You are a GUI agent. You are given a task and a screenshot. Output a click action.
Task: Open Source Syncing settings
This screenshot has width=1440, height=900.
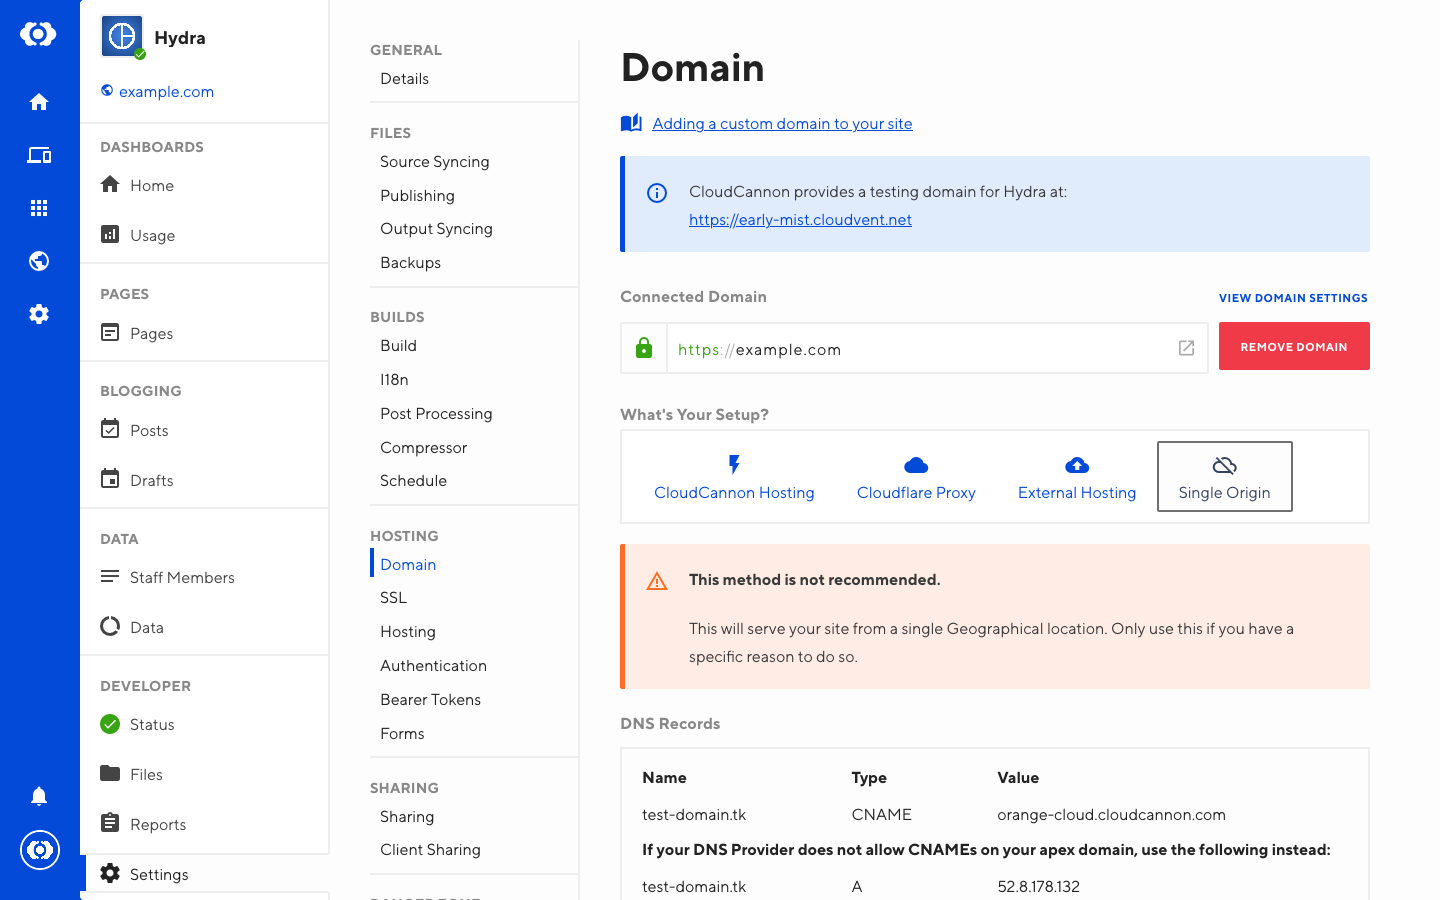click(434, 162)
